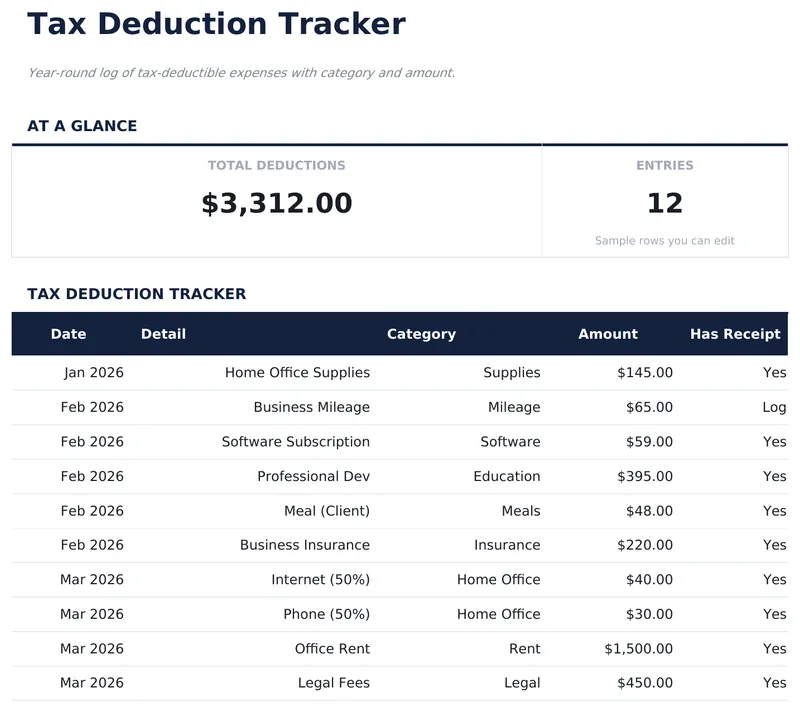Click the Business Mileage row entry
Screen dimensions: 800x712
313,407
